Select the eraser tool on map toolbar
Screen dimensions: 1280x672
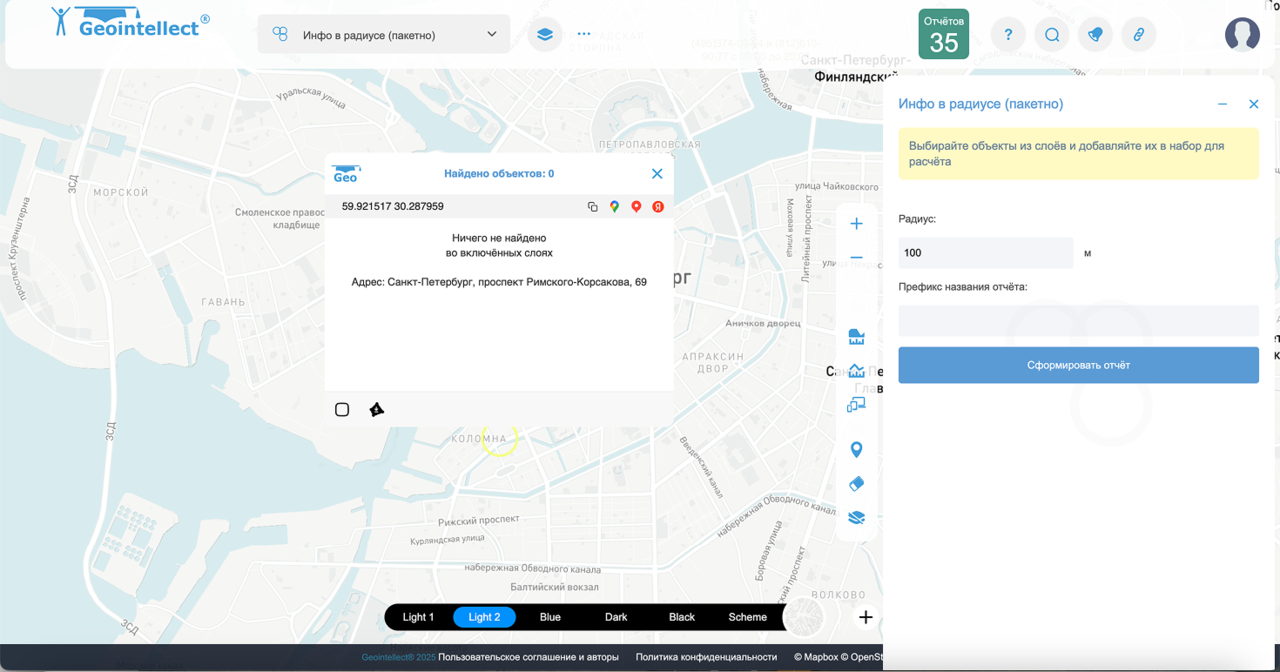856,484
